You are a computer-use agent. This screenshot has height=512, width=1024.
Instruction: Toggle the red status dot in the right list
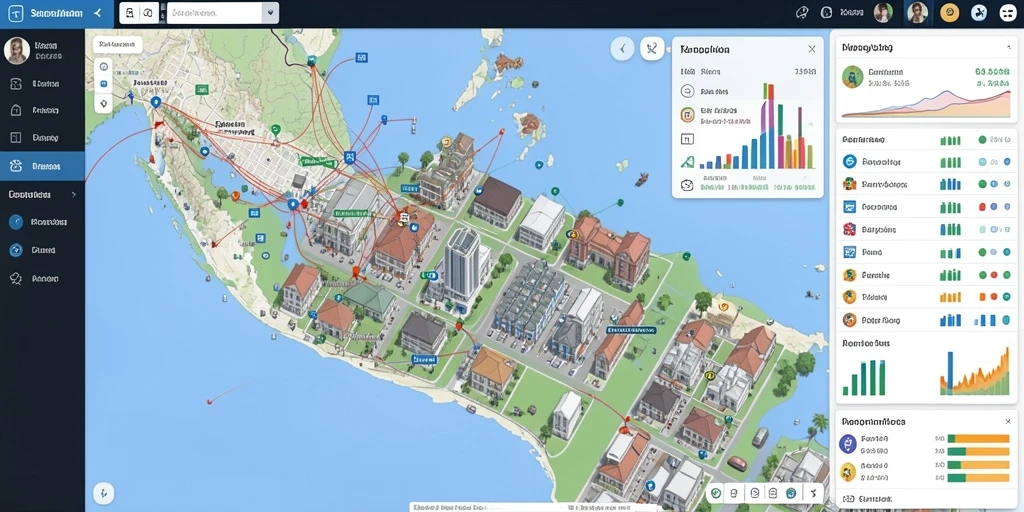pyautogui.click(x=982, y=206)
